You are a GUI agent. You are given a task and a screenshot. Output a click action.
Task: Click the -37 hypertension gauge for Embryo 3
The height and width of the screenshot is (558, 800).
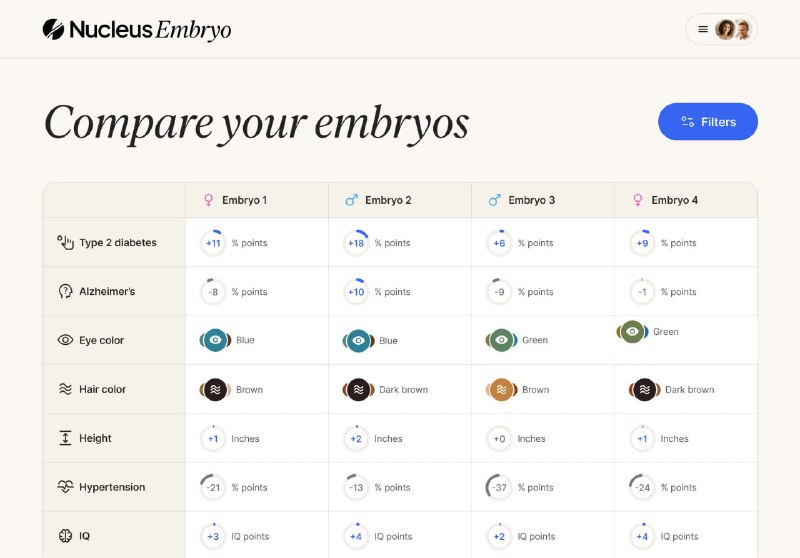click(x=499, y=487)
